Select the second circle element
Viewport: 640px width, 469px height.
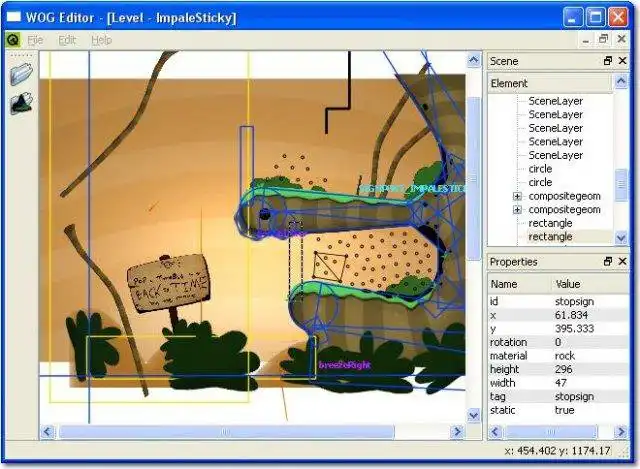(540, 182)
